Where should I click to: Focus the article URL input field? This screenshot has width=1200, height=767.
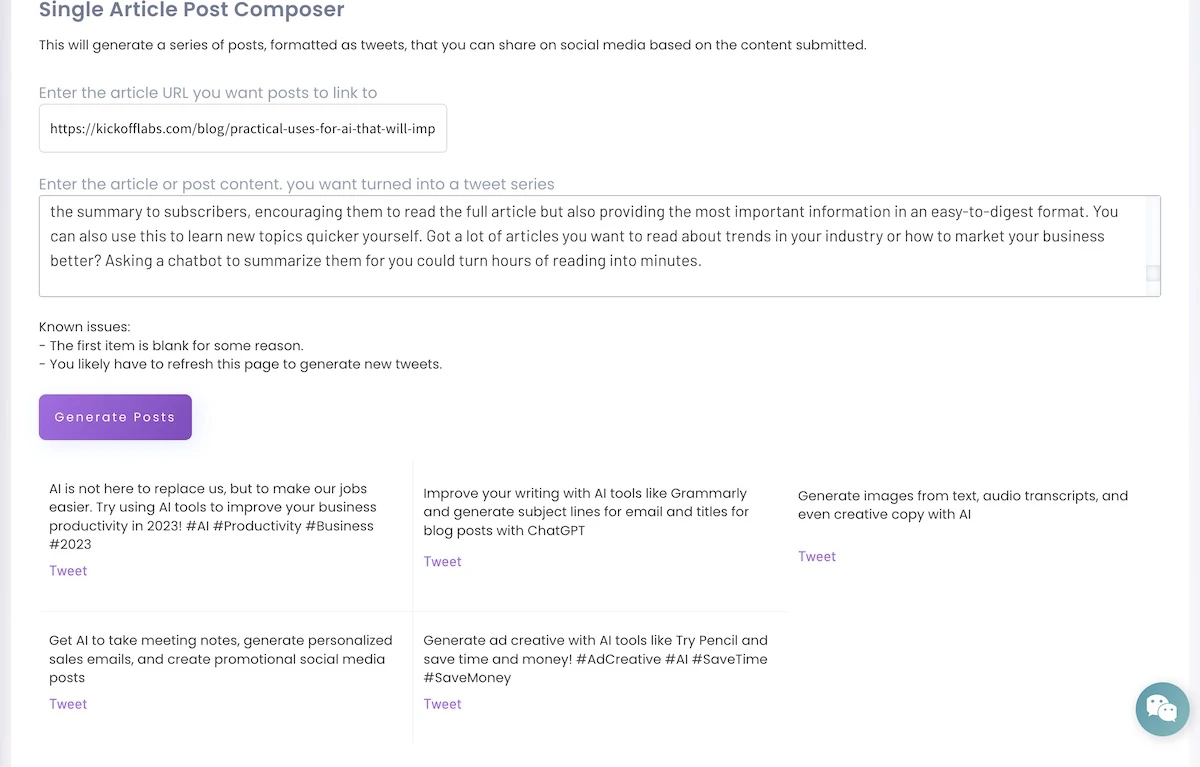(243, 129)
